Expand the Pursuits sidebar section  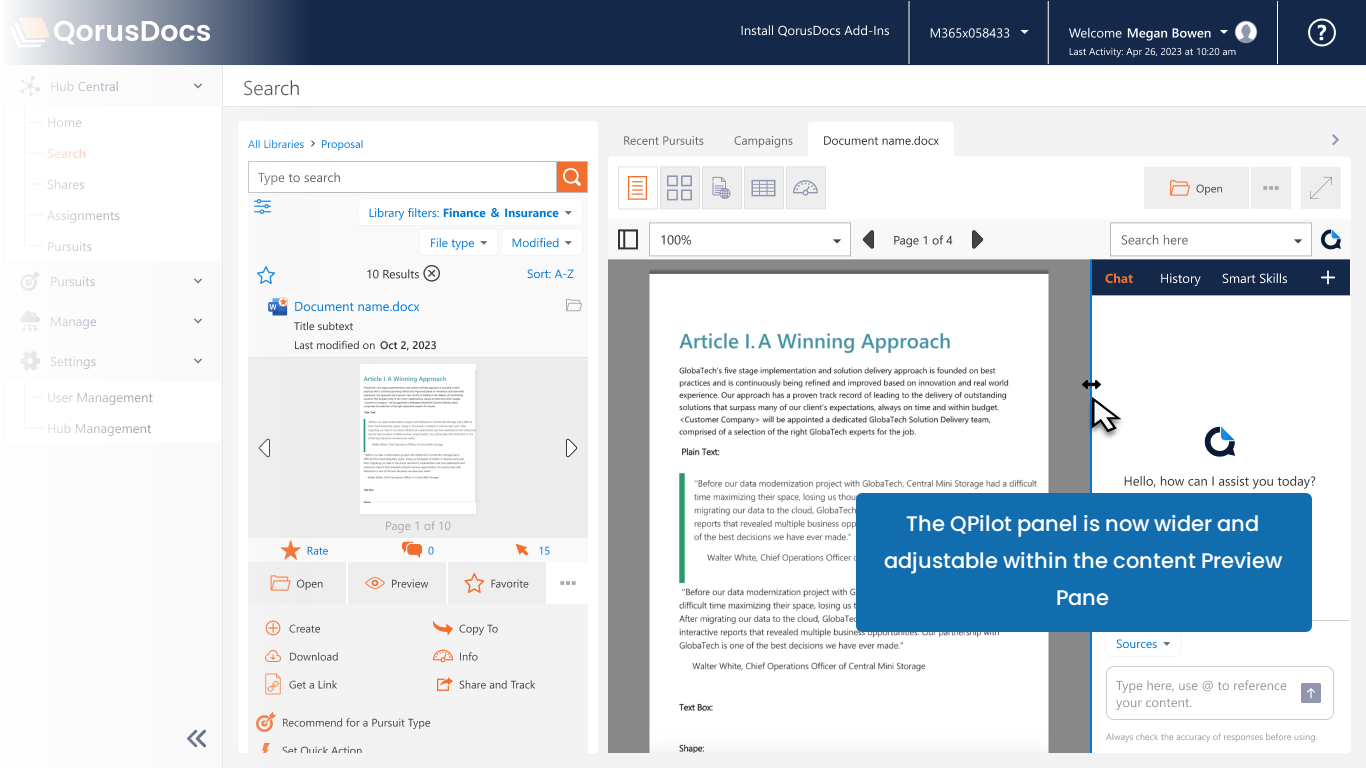[x=198, y=281]
